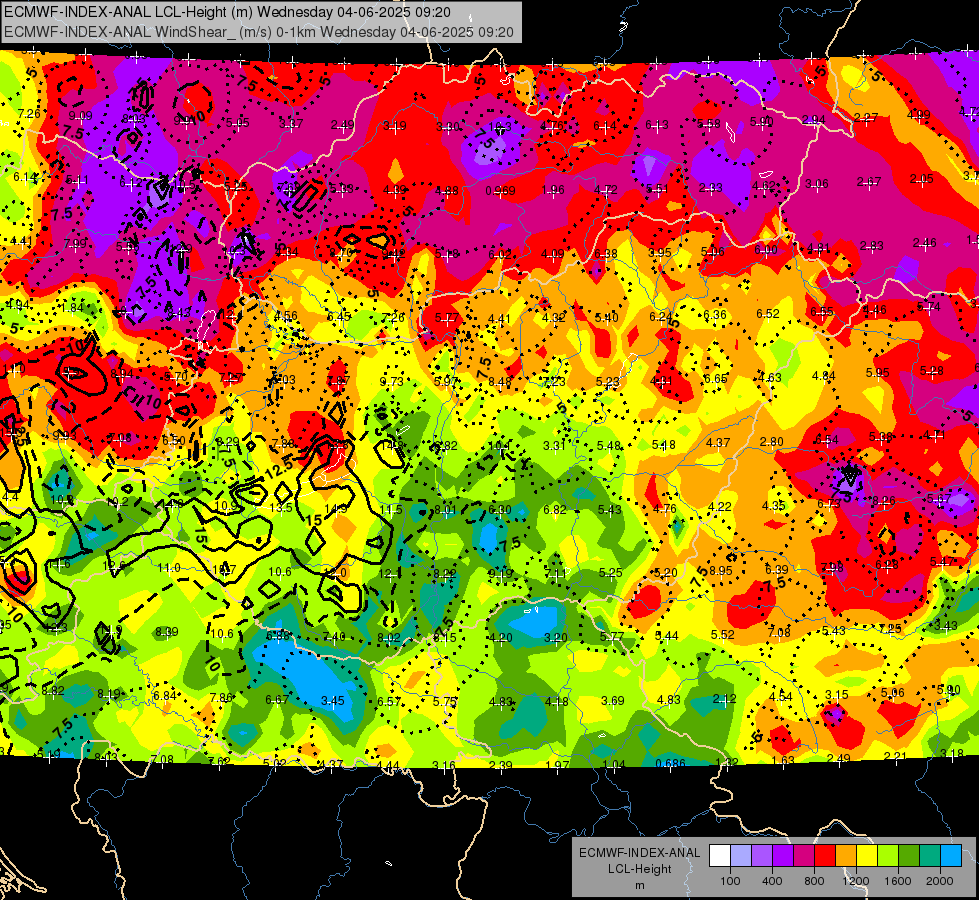The width and height of the screenshot is (979, 900).
Task: Click the legend label 1200
Action: point(855,881)
